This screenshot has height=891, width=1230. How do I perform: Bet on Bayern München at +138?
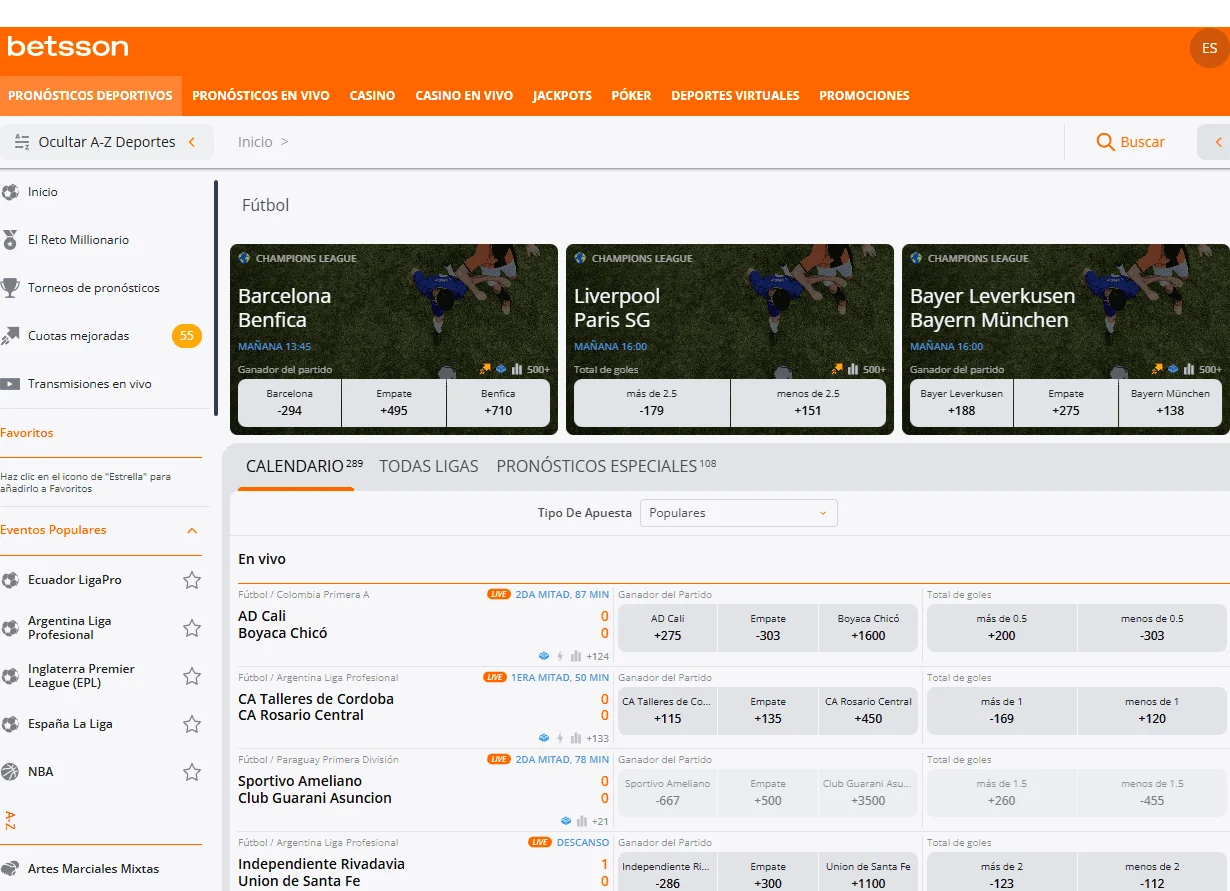[x=1170, y=403]
